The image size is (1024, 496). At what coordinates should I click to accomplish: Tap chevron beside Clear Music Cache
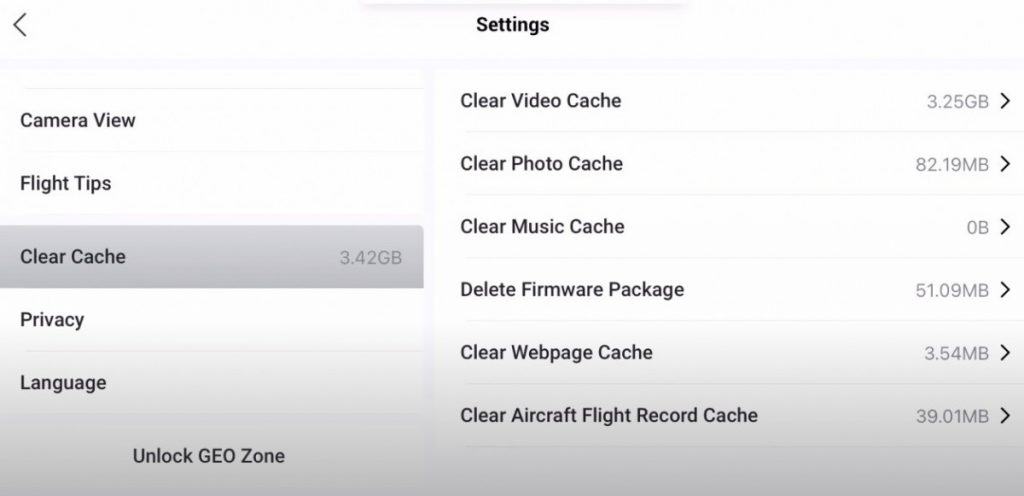[x=1005, y=226]
